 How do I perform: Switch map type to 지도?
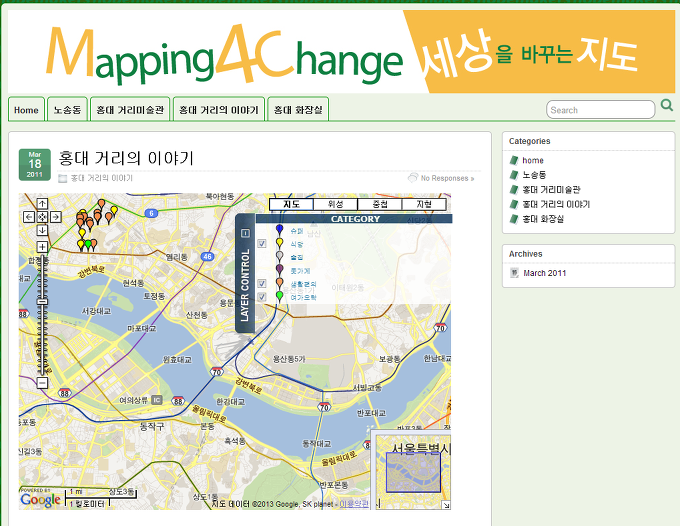pyautogui.click(x=291, y=204)
